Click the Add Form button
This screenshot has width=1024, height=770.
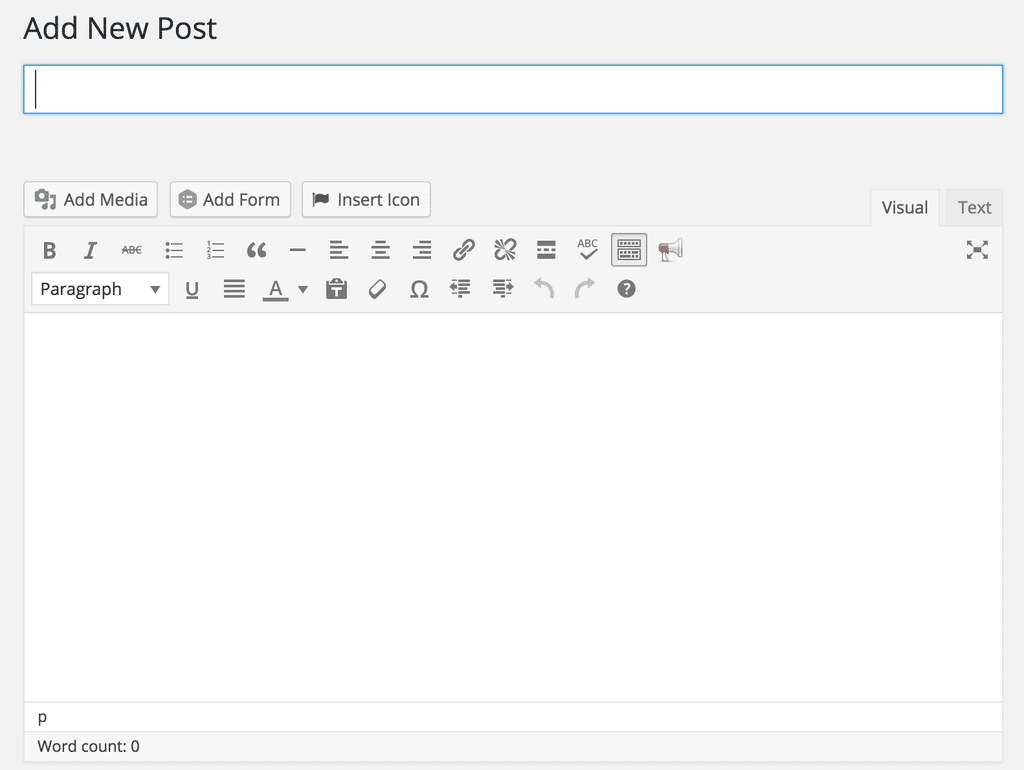[230, 199]
